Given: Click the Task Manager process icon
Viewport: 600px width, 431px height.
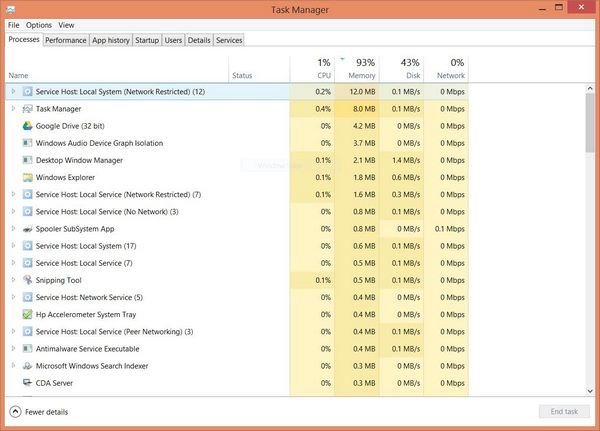Looking at the screenshot, I should click(27, 109).
